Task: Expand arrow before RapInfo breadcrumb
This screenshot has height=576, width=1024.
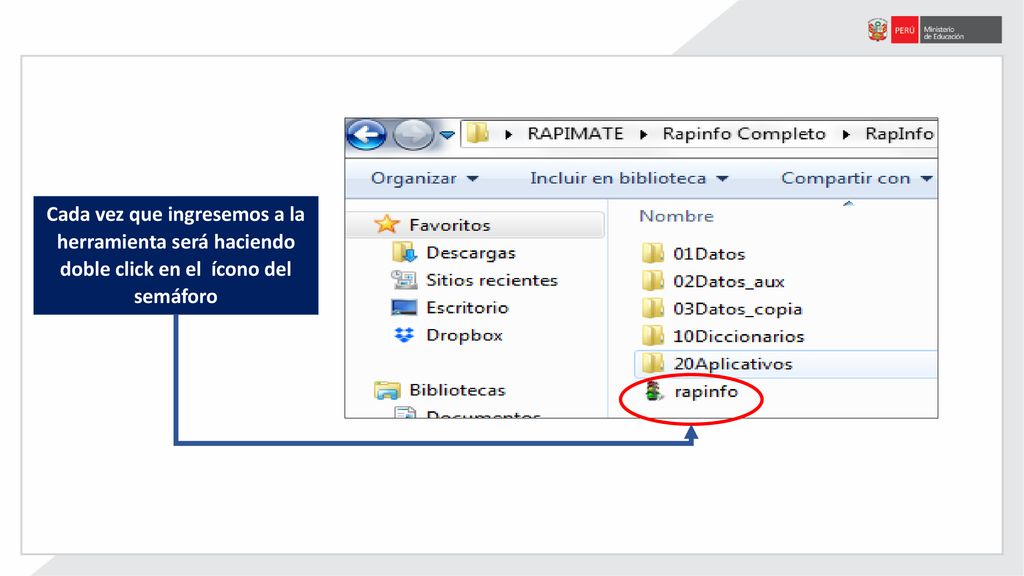Action: pyautogui.click(x=846, y=135)
